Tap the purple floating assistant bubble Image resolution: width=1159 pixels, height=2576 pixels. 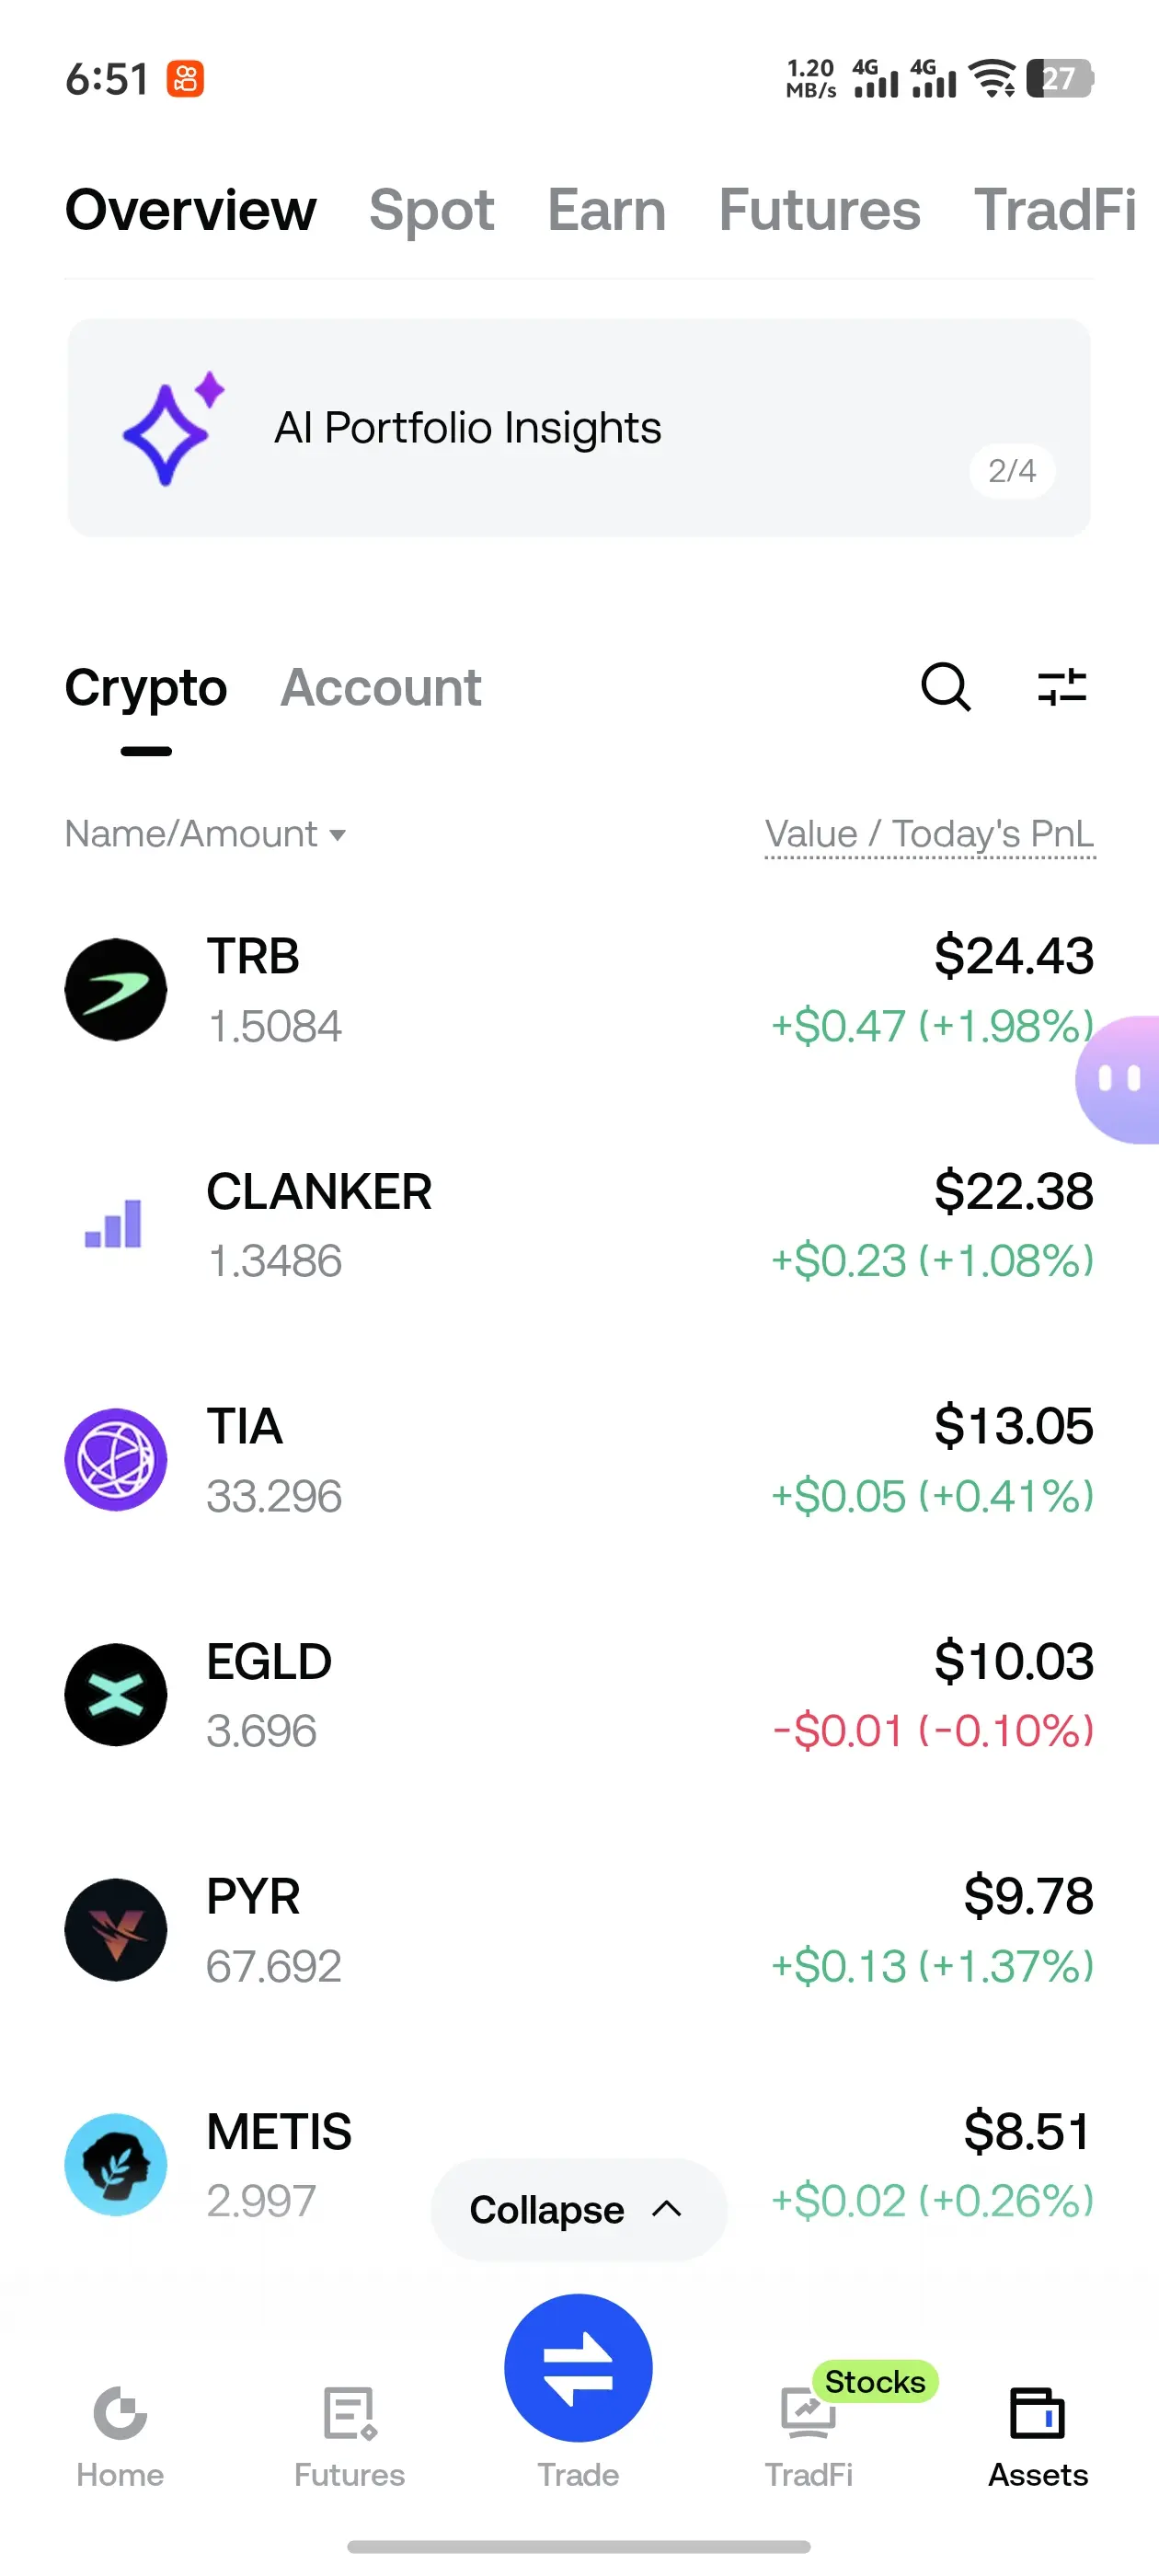(1118, 1079)
